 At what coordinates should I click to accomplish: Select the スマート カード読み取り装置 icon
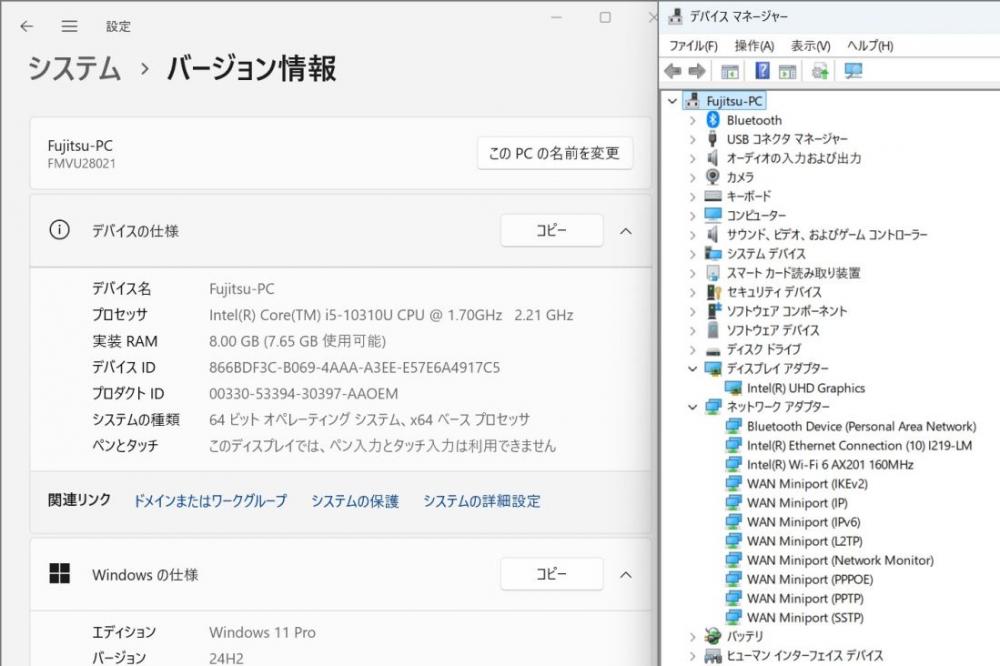pos(713,272)
